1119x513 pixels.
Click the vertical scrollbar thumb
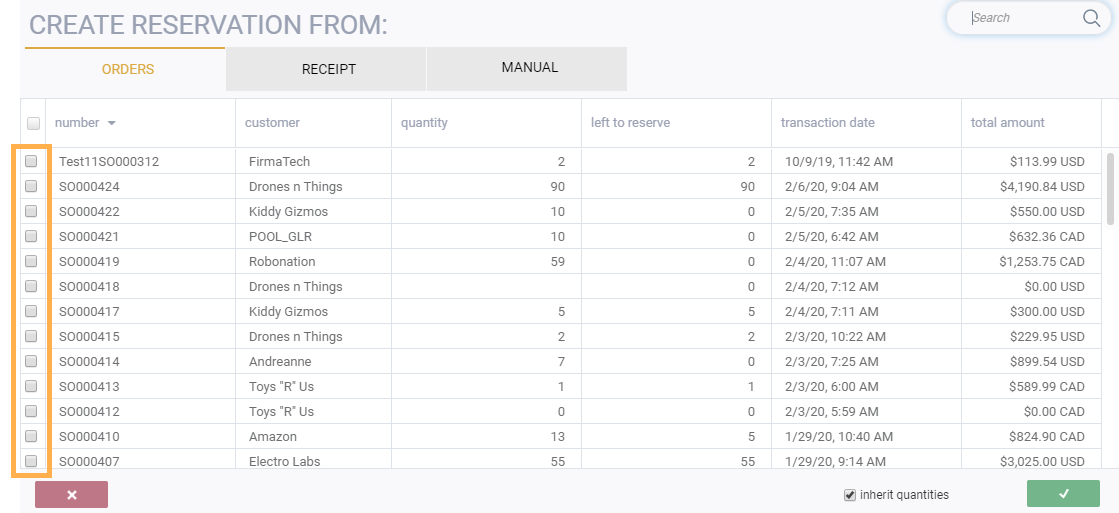point(1110,188)
